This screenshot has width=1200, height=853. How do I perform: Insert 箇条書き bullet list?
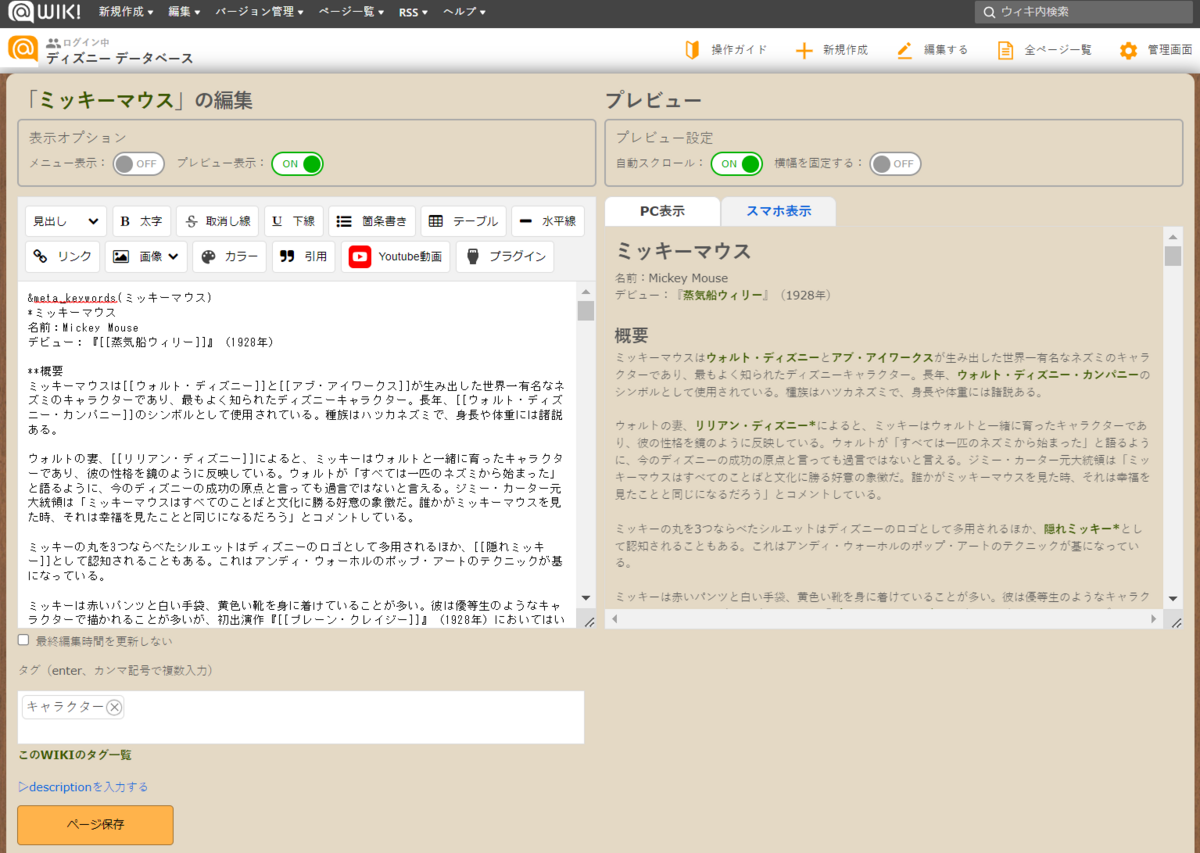click(372, 222)
